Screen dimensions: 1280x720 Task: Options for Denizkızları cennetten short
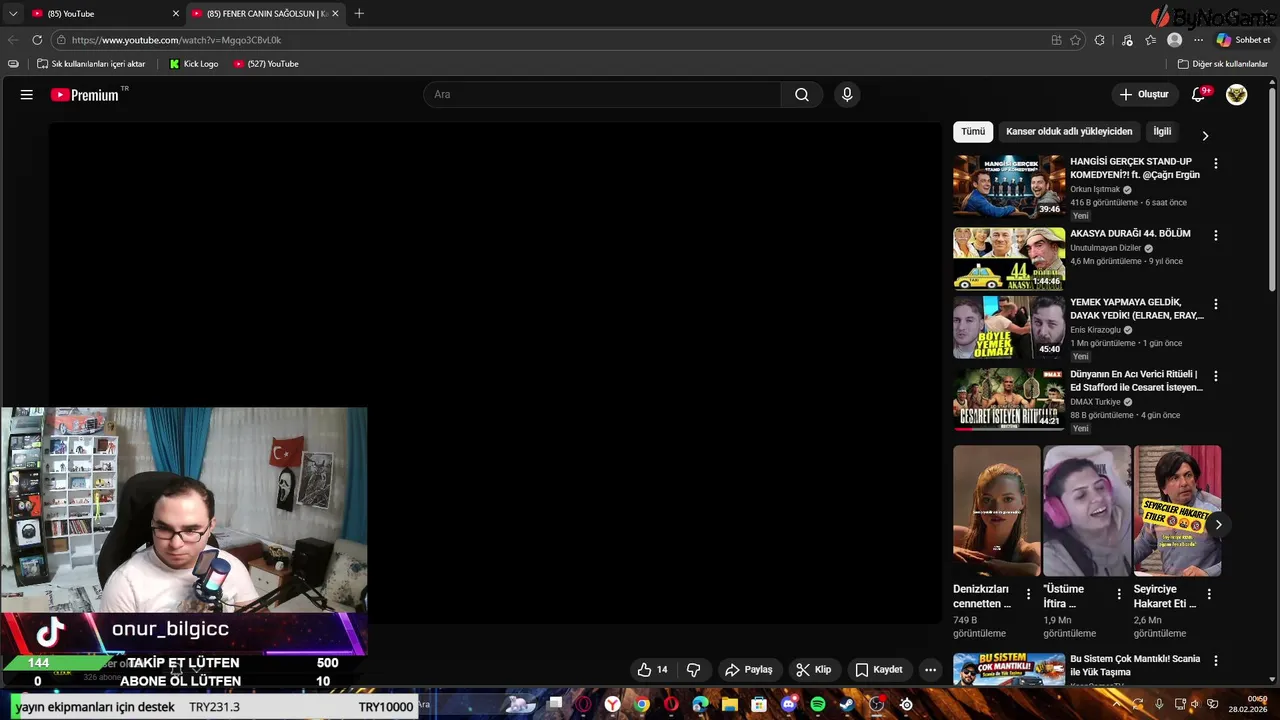click(x=1028, y=594)
